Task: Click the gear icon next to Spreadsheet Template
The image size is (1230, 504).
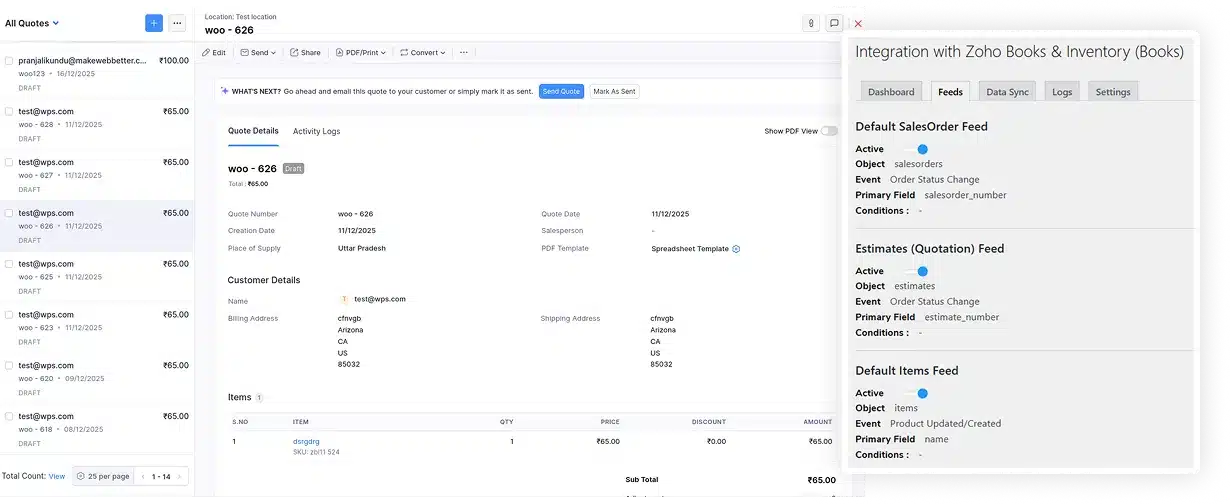Action: point(736,249)
